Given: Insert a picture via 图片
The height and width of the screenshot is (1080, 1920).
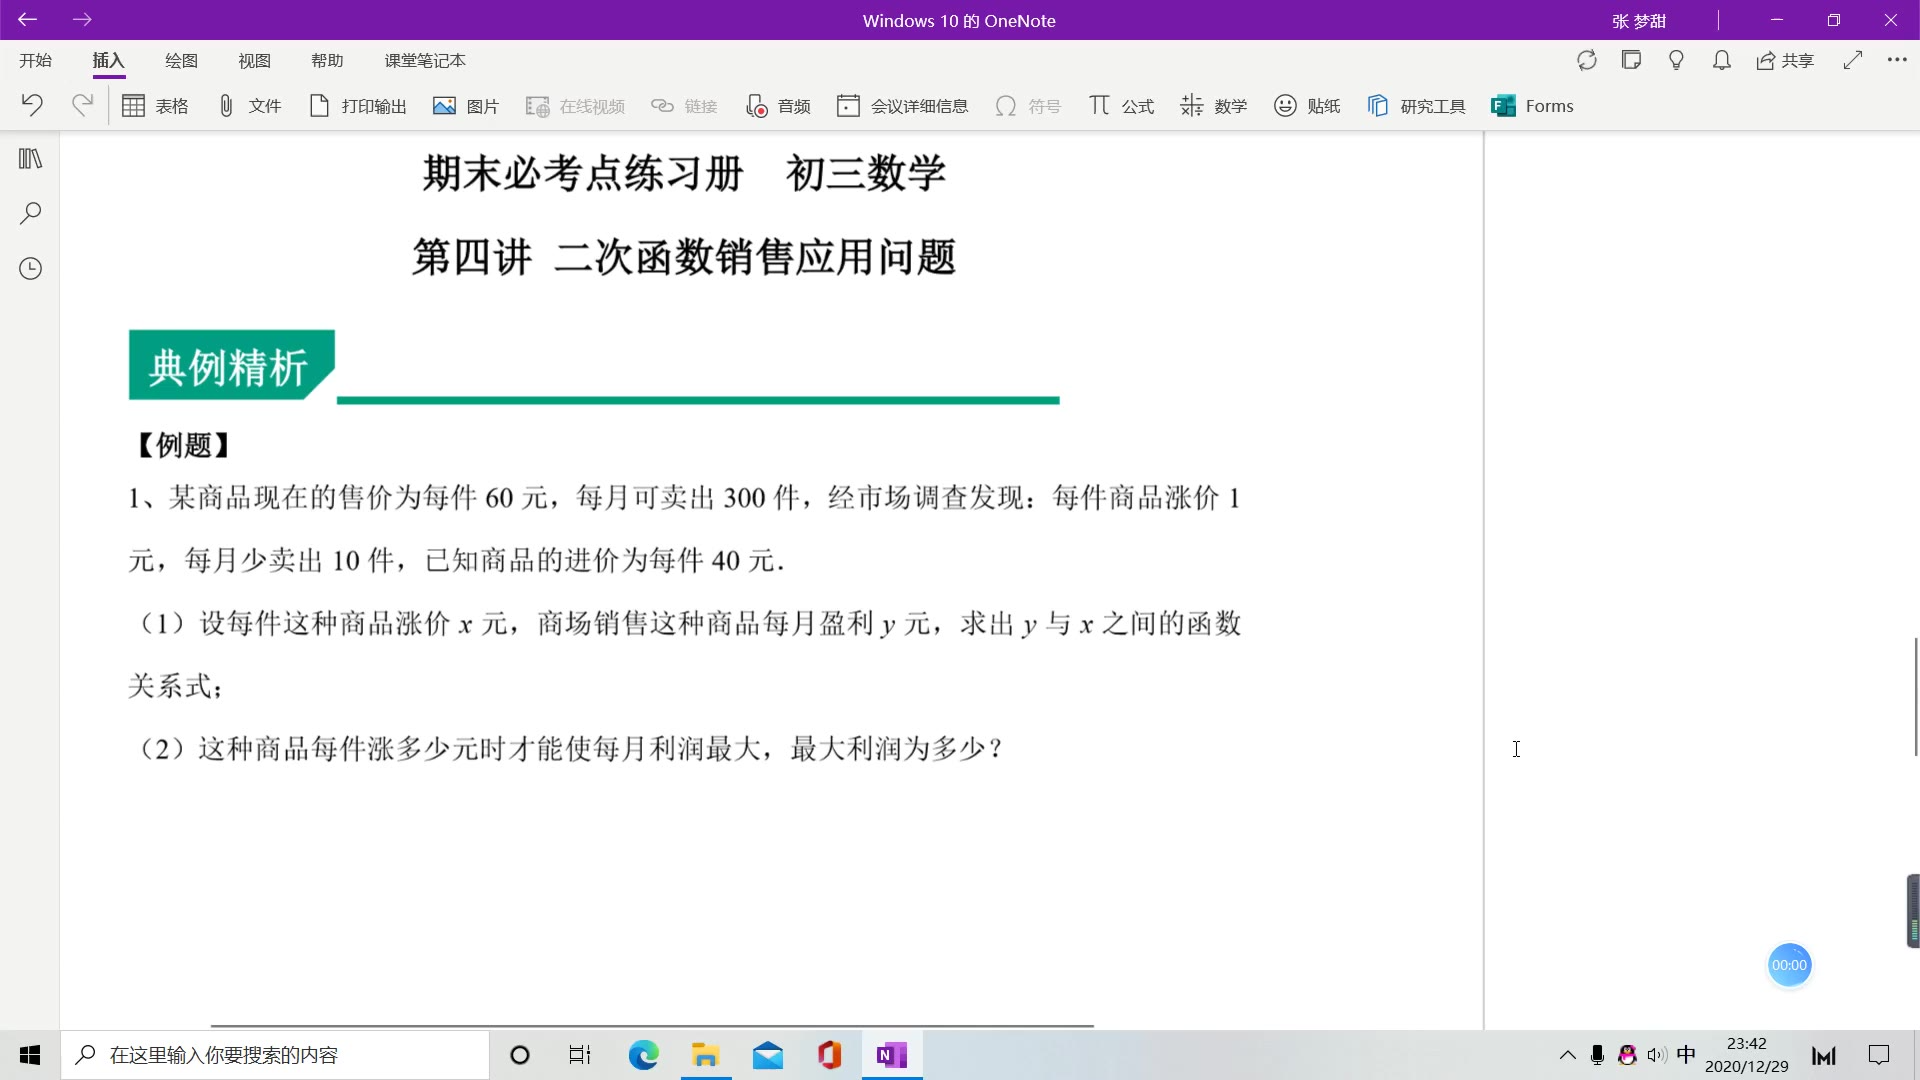Looking at the screenshot, I should [466, 106].
